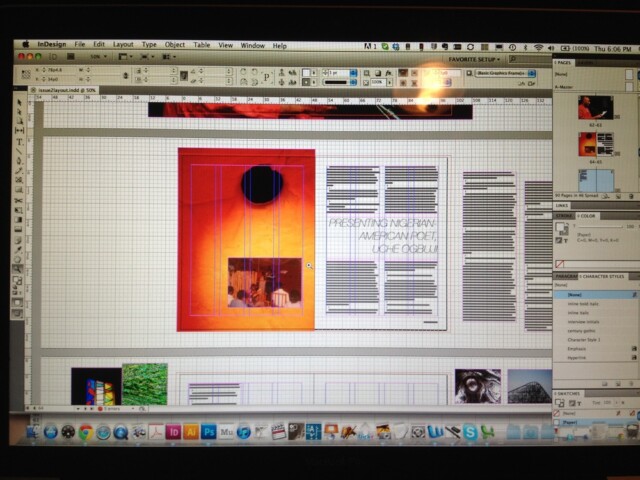
Task: Open the InDesign icon in the Dock
Action: click(173, 432)
